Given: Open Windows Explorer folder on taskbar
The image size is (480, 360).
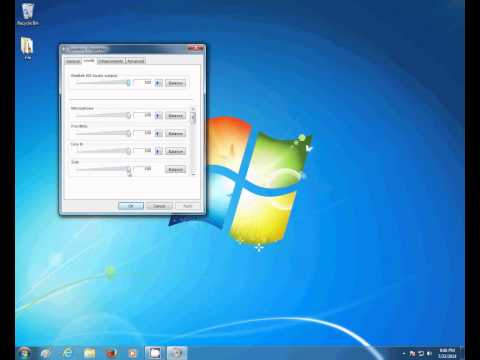Looking at the screenshot, I should pos(89,353).
